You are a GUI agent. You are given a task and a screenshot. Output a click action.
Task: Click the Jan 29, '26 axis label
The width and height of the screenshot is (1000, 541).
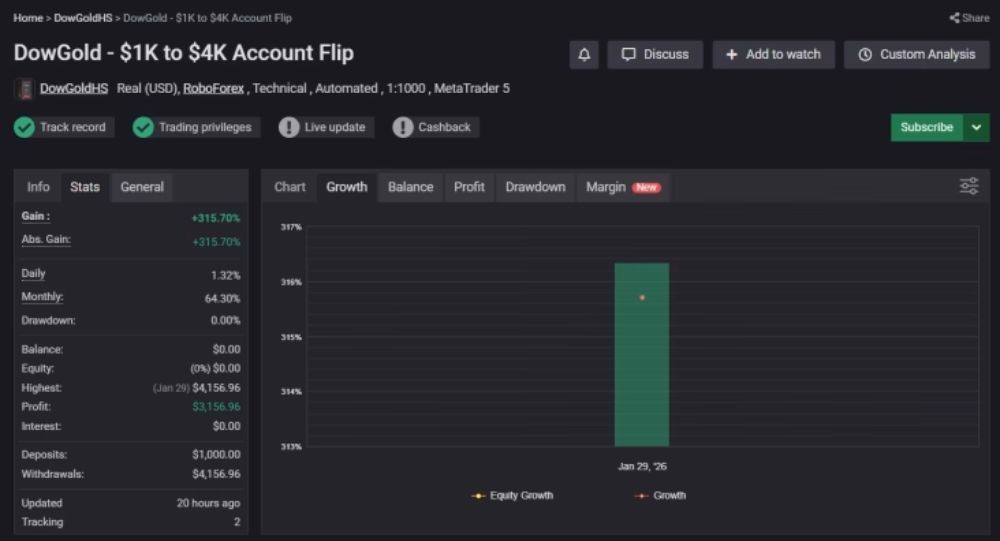[x=642, y=466]
